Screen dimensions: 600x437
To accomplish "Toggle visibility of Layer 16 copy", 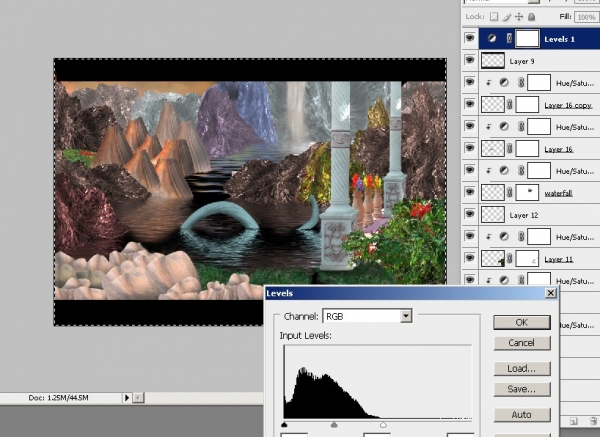I will (470, 104).
